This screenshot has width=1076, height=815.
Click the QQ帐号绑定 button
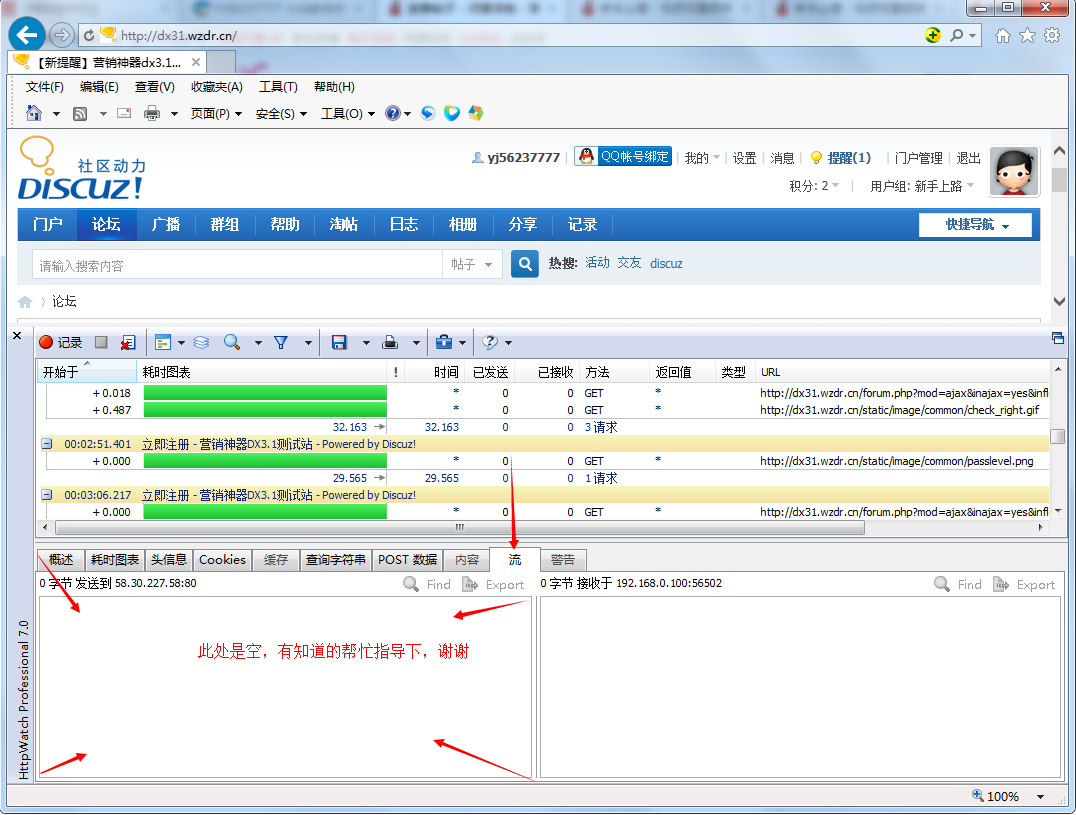tap(622, 157)
